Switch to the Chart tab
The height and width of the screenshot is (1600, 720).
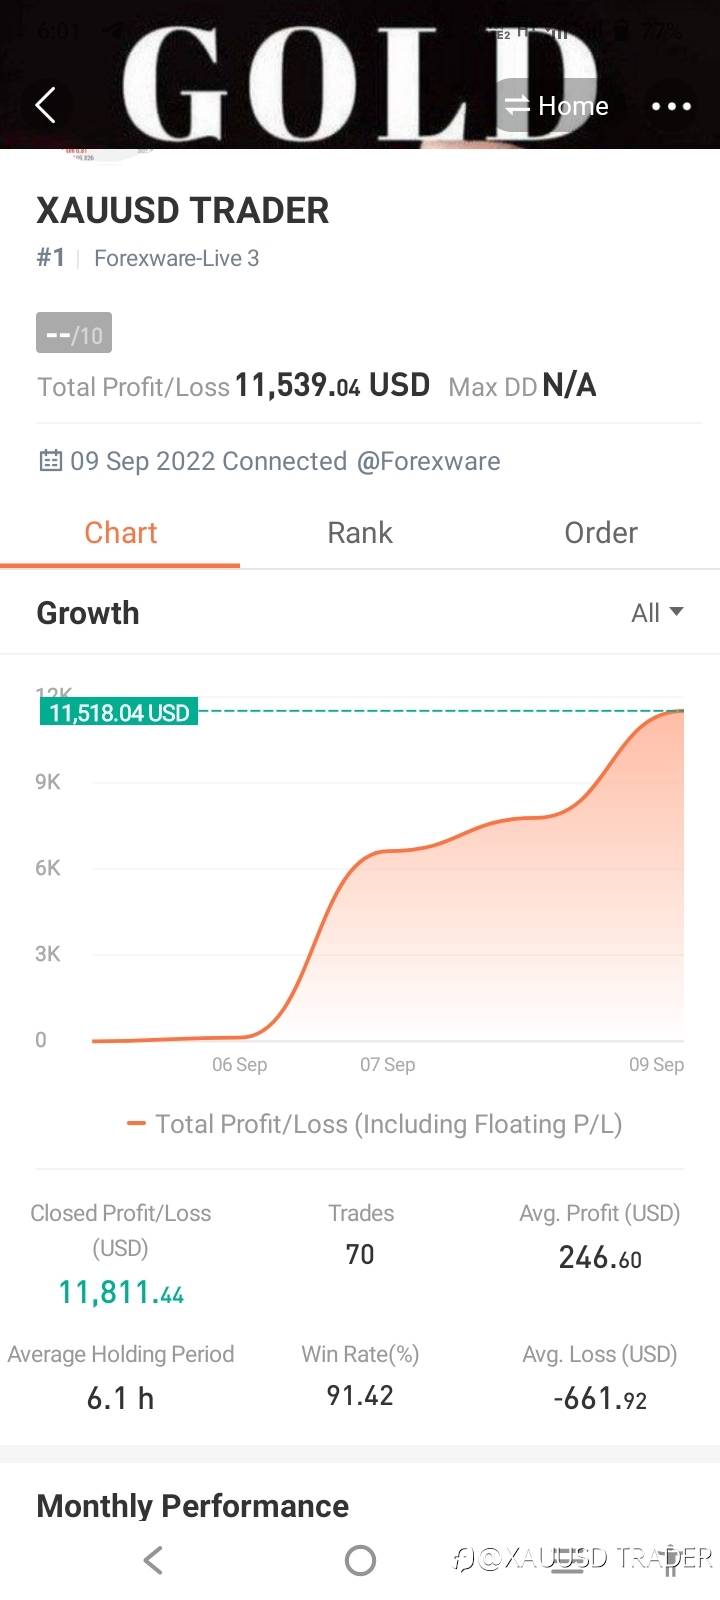click(x=120, y=533)
